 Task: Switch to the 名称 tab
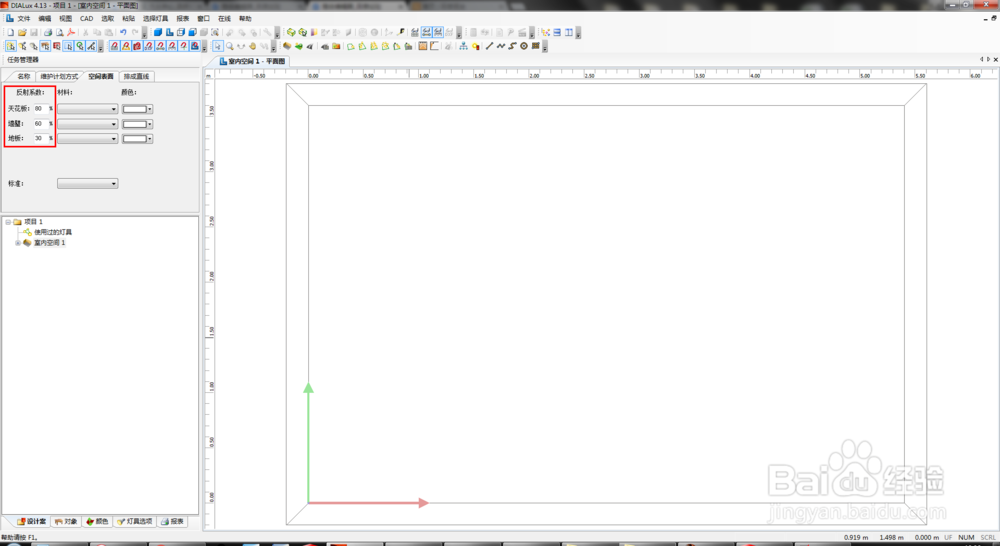(24, 77)
